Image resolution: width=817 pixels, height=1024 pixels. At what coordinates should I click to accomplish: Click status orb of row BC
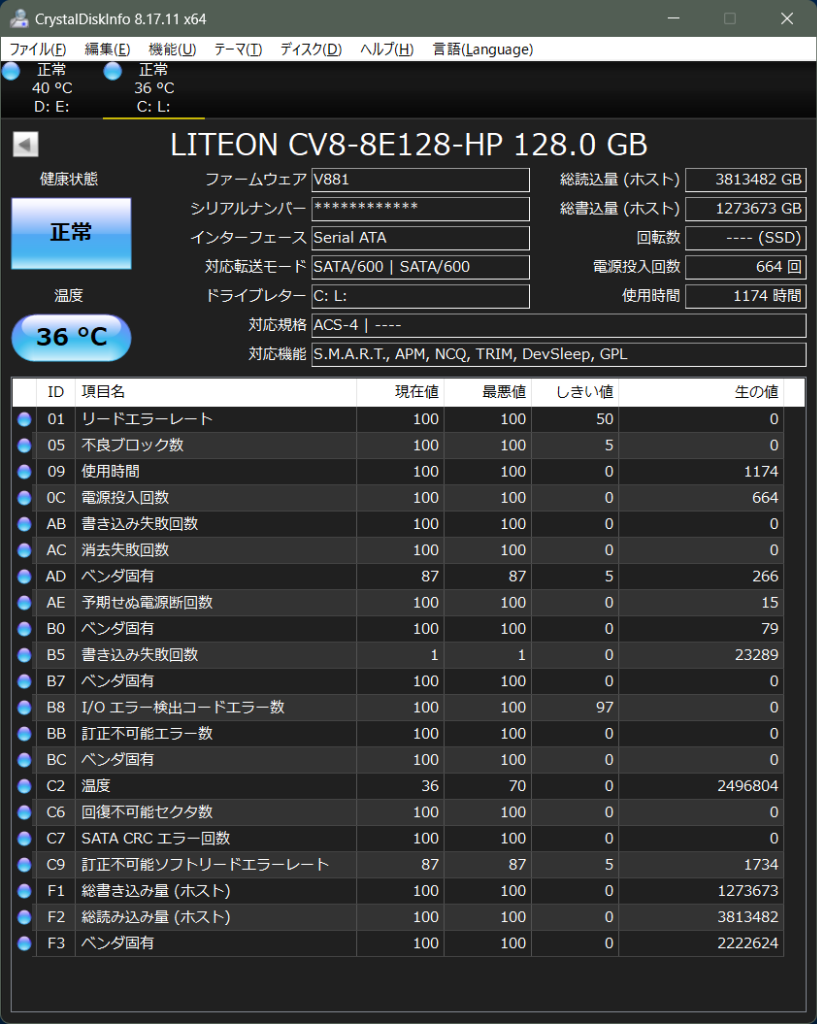[x=24, y=760]
